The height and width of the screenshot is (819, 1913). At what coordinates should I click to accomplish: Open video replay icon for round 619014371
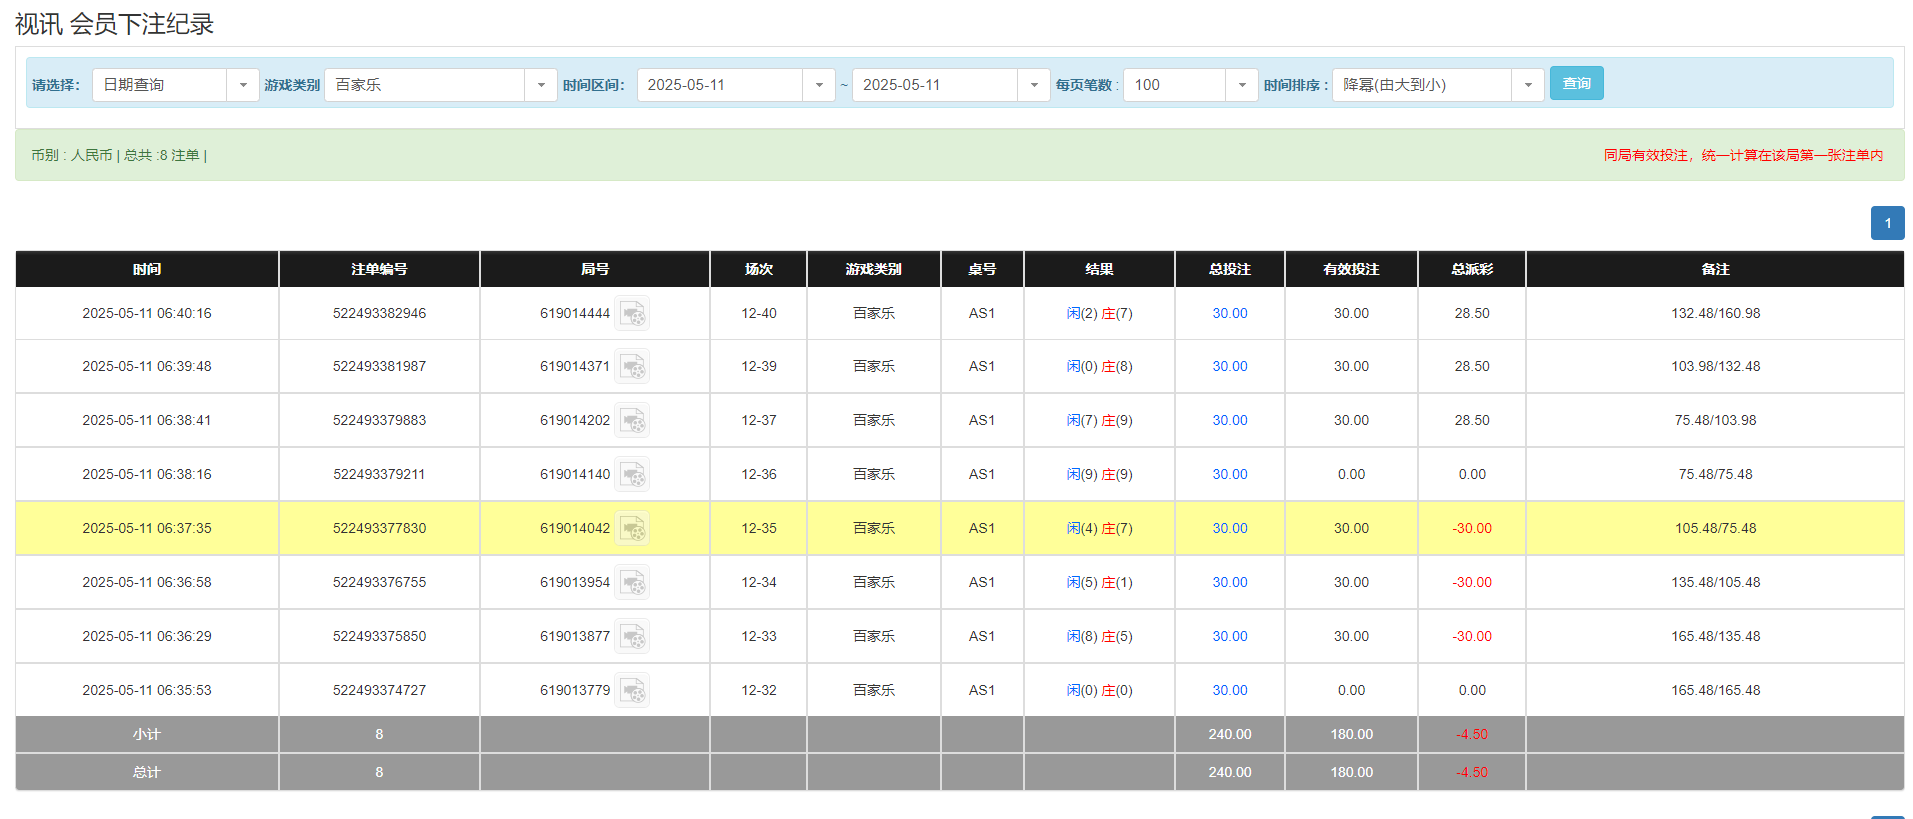click(x=632, y=367)
